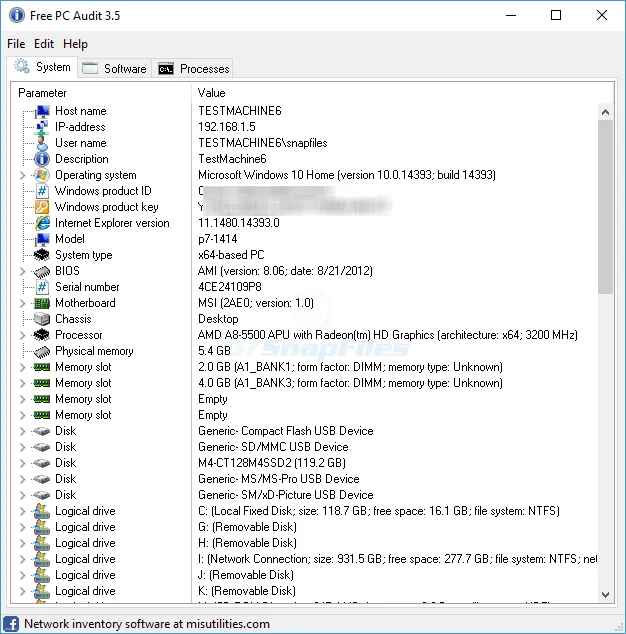This screenshot has height=634, width=626.
Task: Click the Operating system Windows flag icon
Action: tap(42, 175)
